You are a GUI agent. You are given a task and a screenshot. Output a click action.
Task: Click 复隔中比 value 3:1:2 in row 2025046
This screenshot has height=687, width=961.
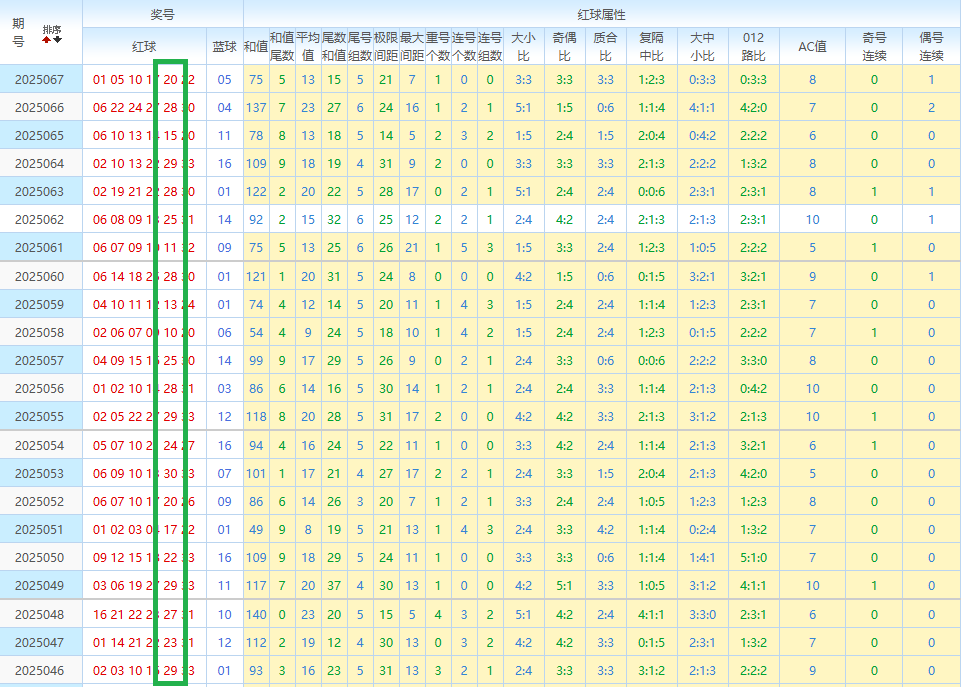[651, 670]
